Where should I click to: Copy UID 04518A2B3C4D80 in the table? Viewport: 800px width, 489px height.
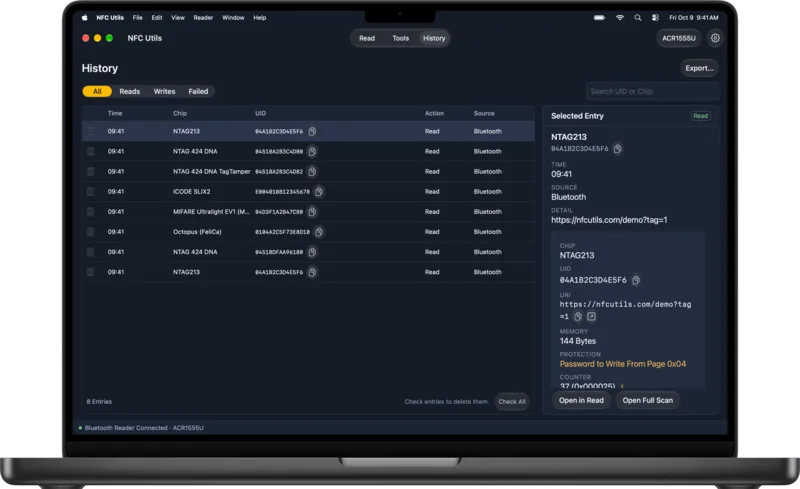[x=312, y=151]
